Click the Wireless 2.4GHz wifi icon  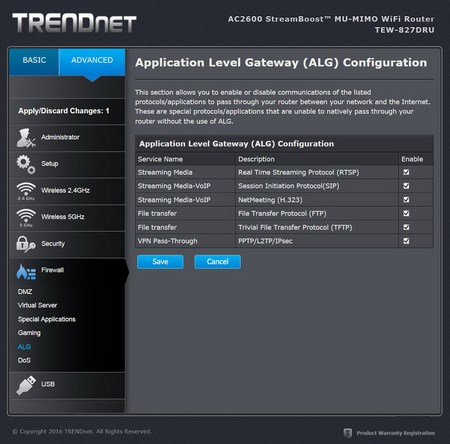click(x=26, y=191)
